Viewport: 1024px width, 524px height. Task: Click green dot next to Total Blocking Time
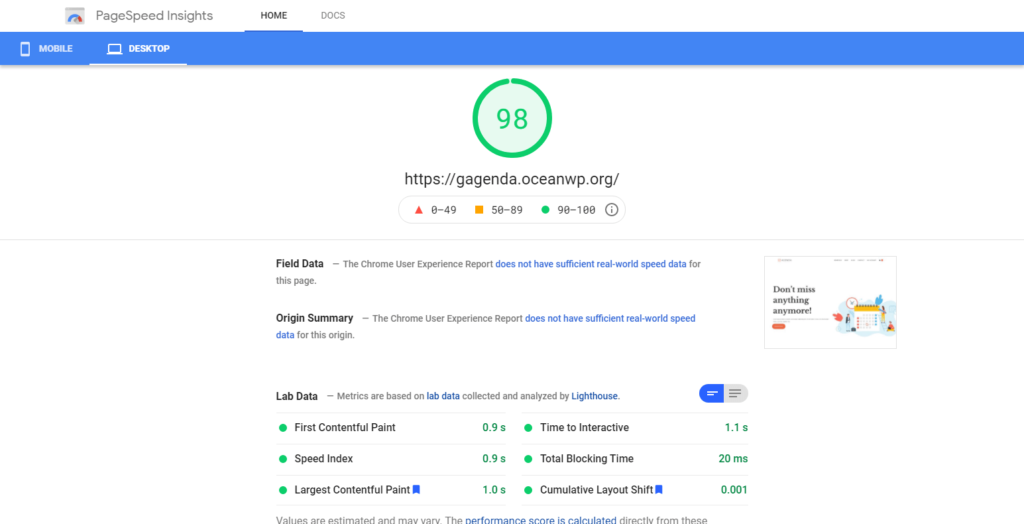(x=528, y=459)
